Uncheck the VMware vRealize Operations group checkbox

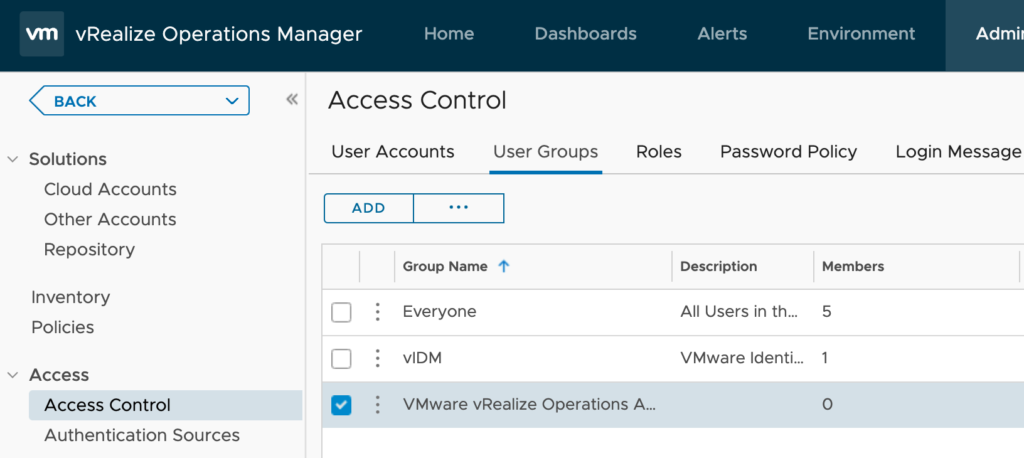pos(341,405)
